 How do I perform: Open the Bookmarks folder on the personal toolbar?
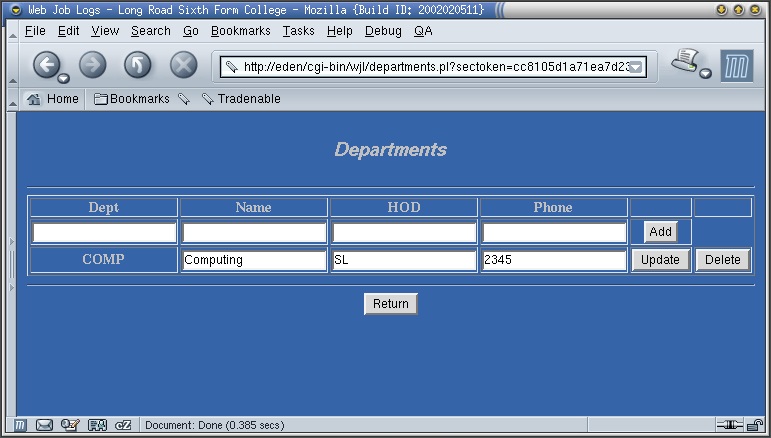click(131, 99)
